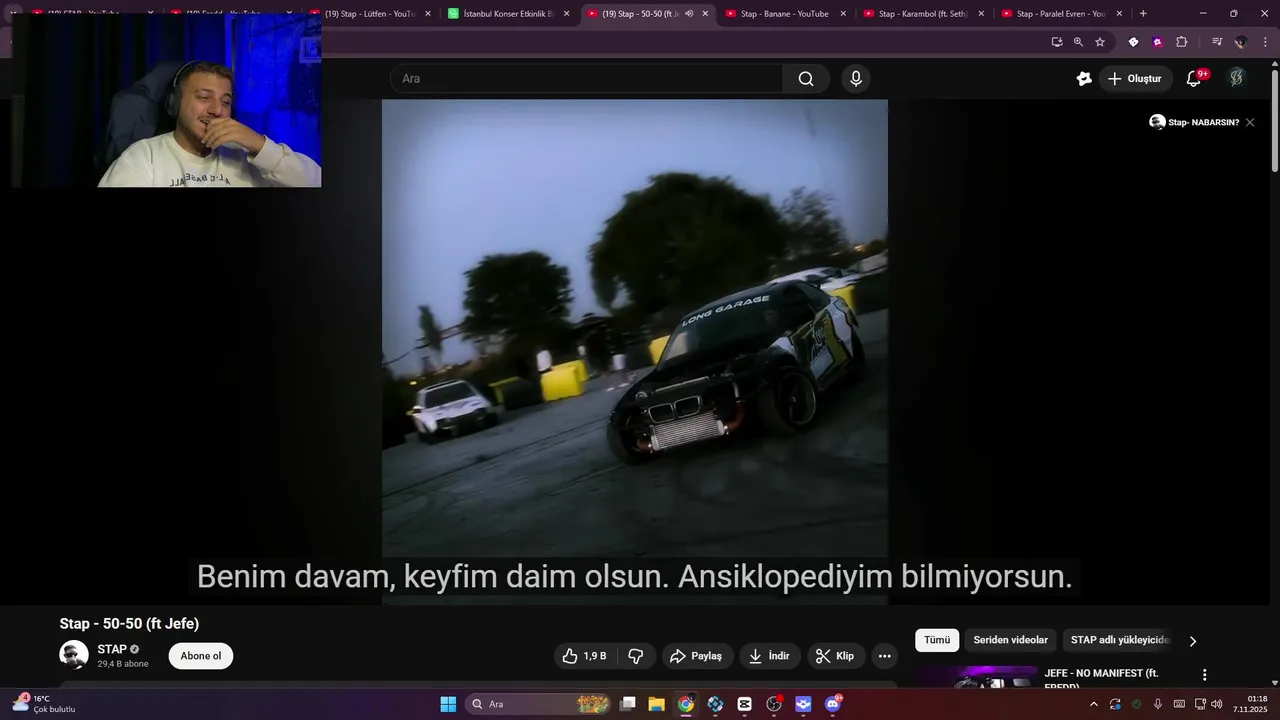
Task: Open media controls icon in toolbar
Action: (1217, 42)
